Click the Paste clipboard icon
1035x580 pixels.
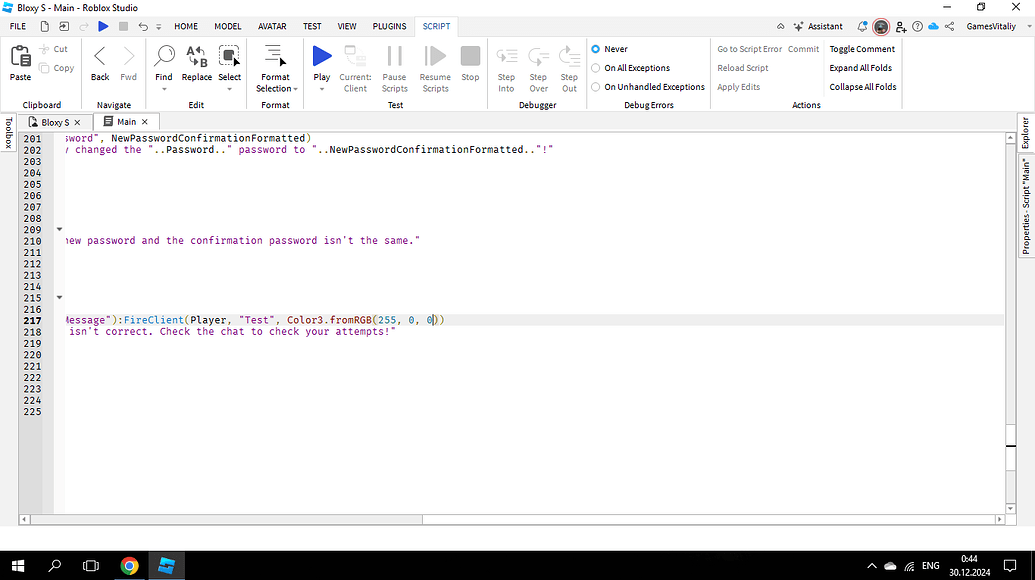click(x=20, y=57)
